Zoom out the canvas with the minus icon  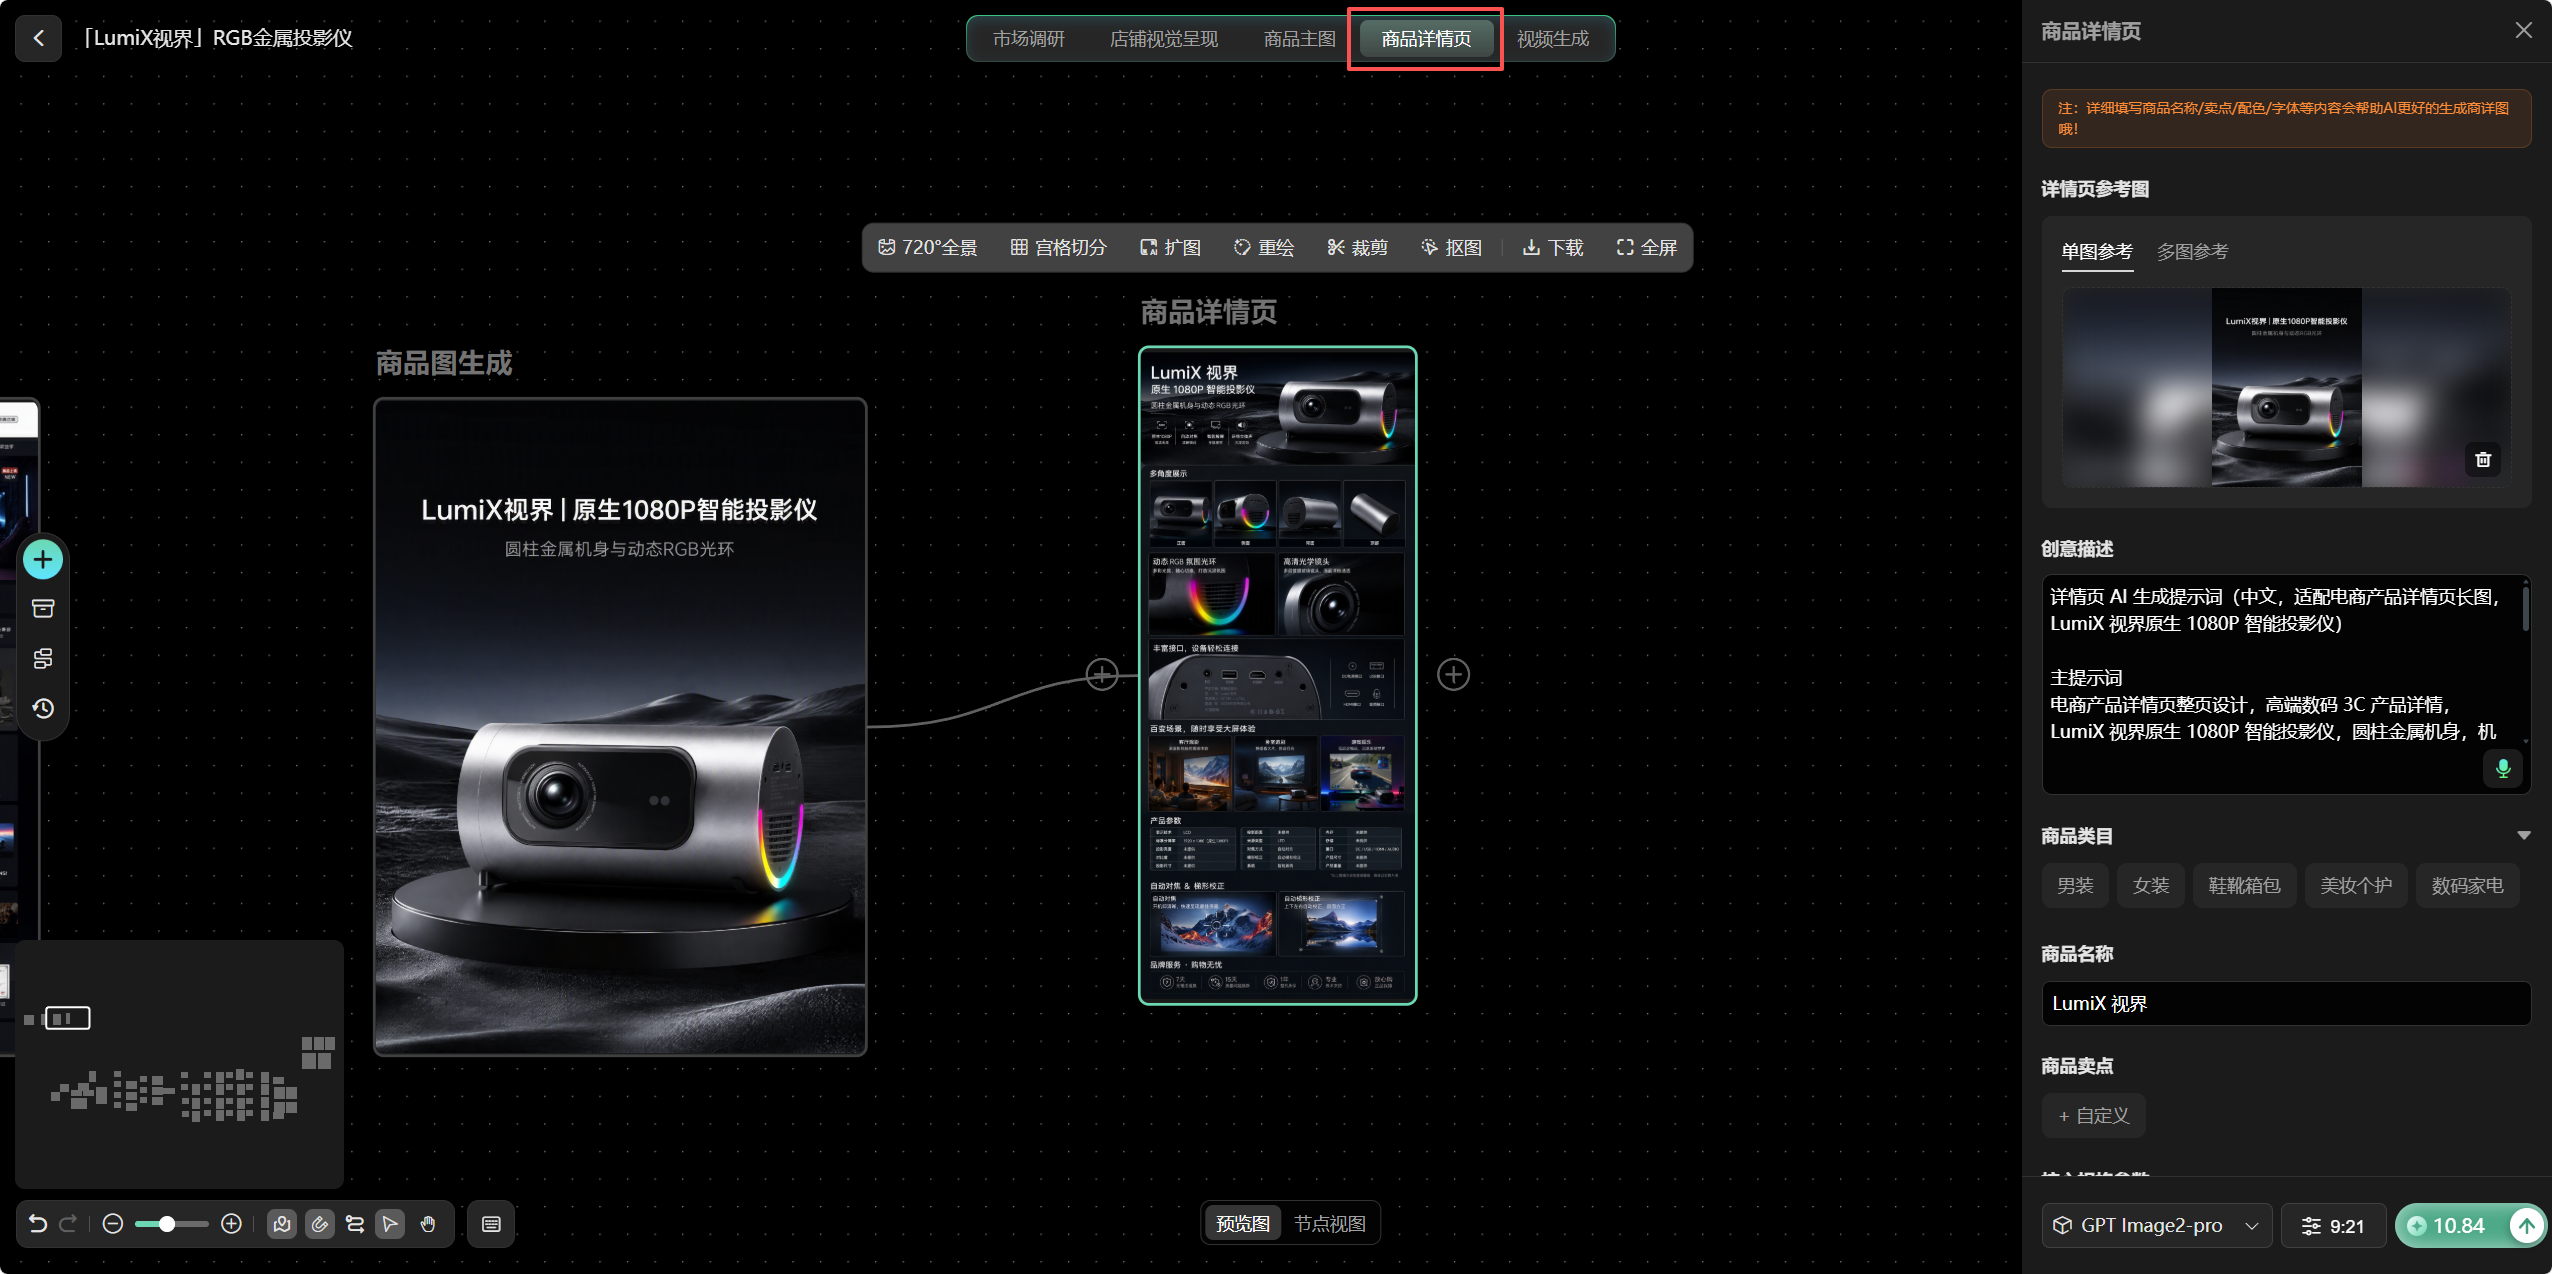point(113,1224)
